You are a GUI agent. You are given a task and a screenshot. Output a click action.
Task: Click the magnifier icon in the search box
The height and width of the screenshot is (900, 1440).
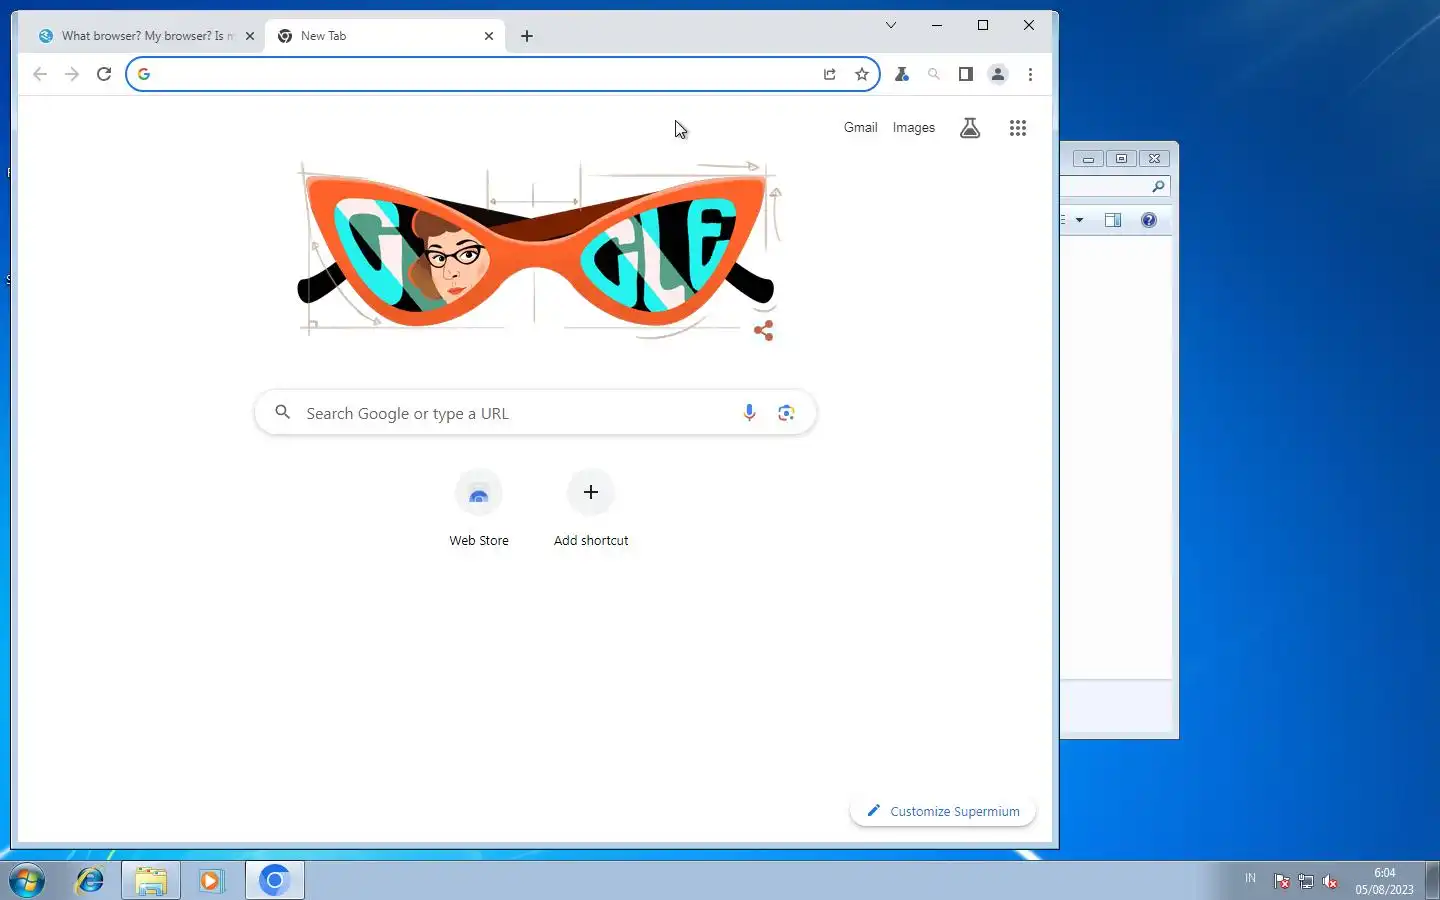tap(283, 412)
